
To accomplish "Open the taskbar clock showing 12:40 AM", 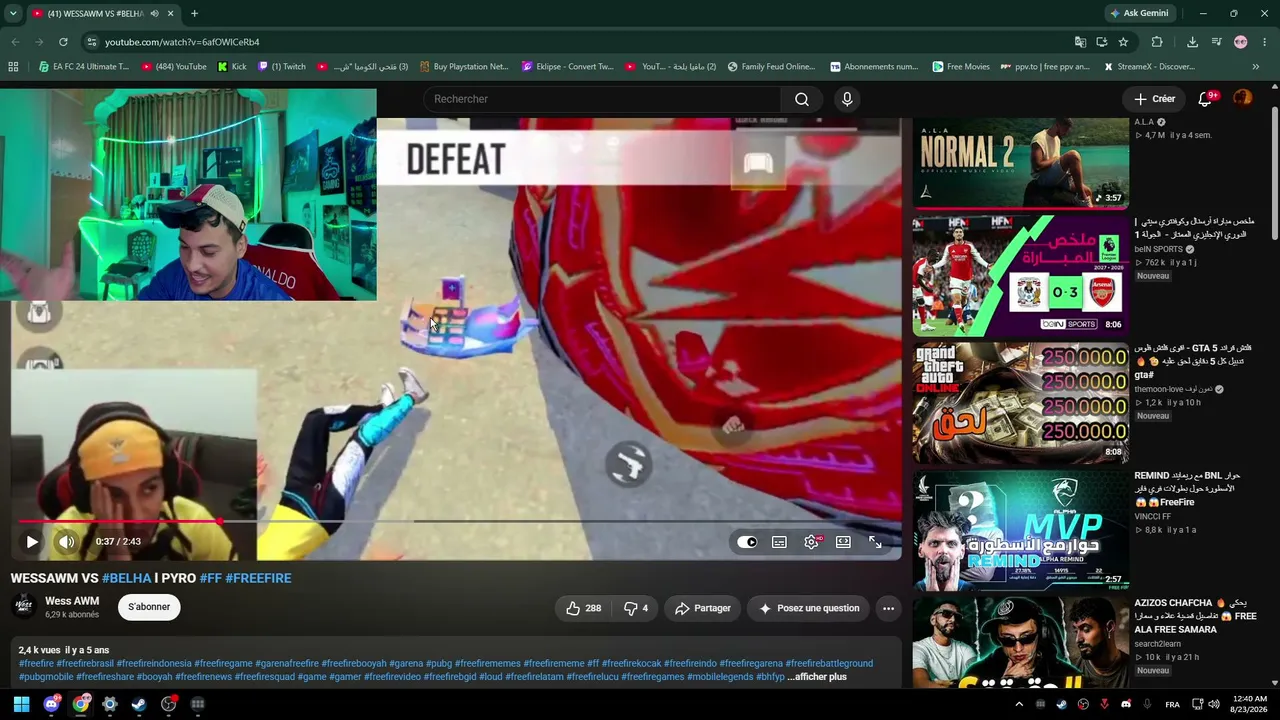I will click(x=1250, y=704).
